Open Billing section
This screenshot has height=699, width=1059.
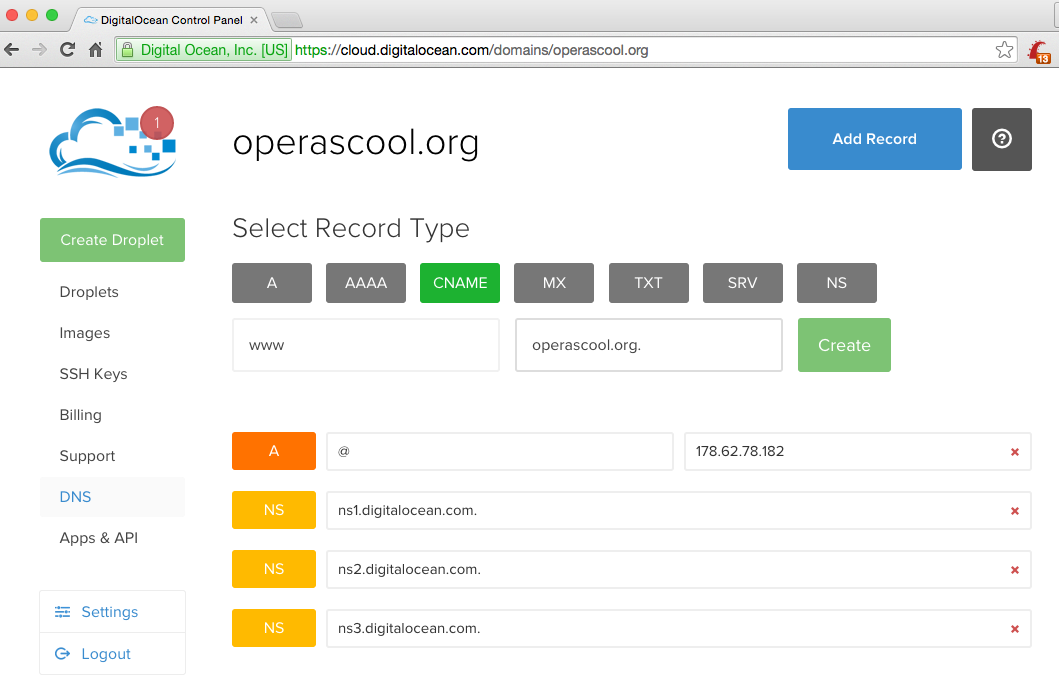80,415
